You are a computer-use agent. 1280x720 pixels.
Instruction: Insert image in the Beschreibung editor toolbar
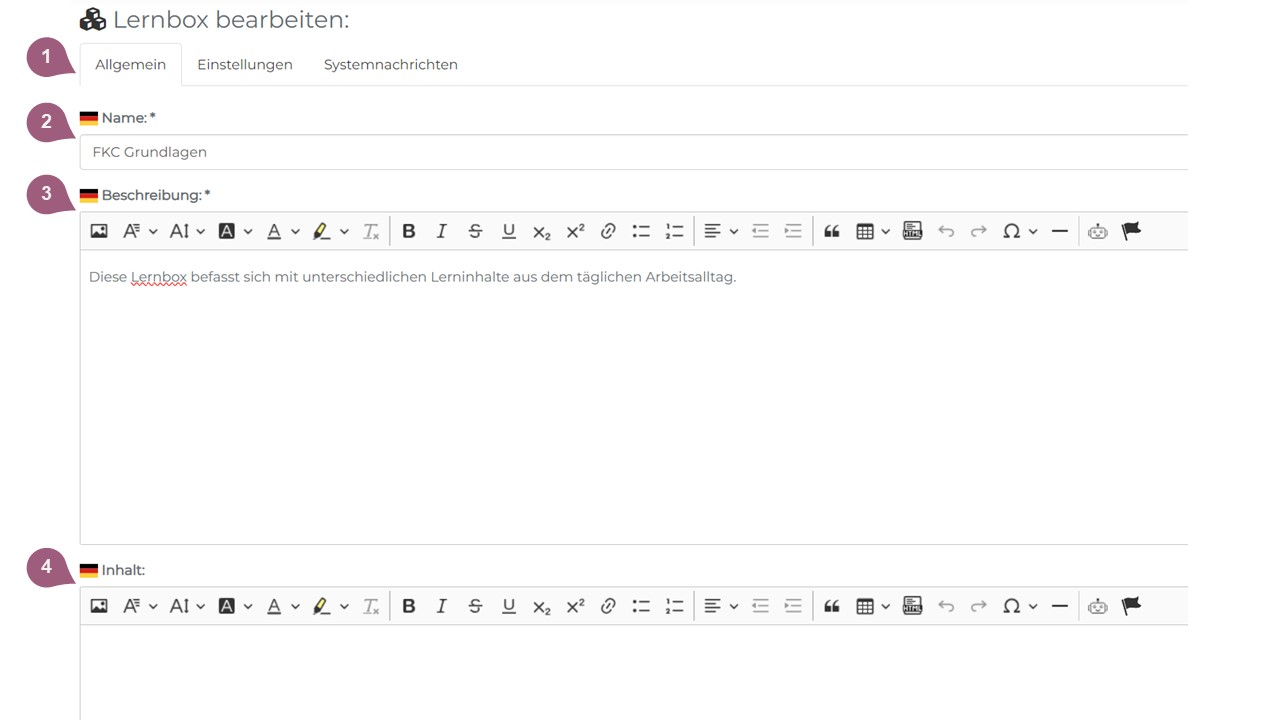click(x=99, y=231)
